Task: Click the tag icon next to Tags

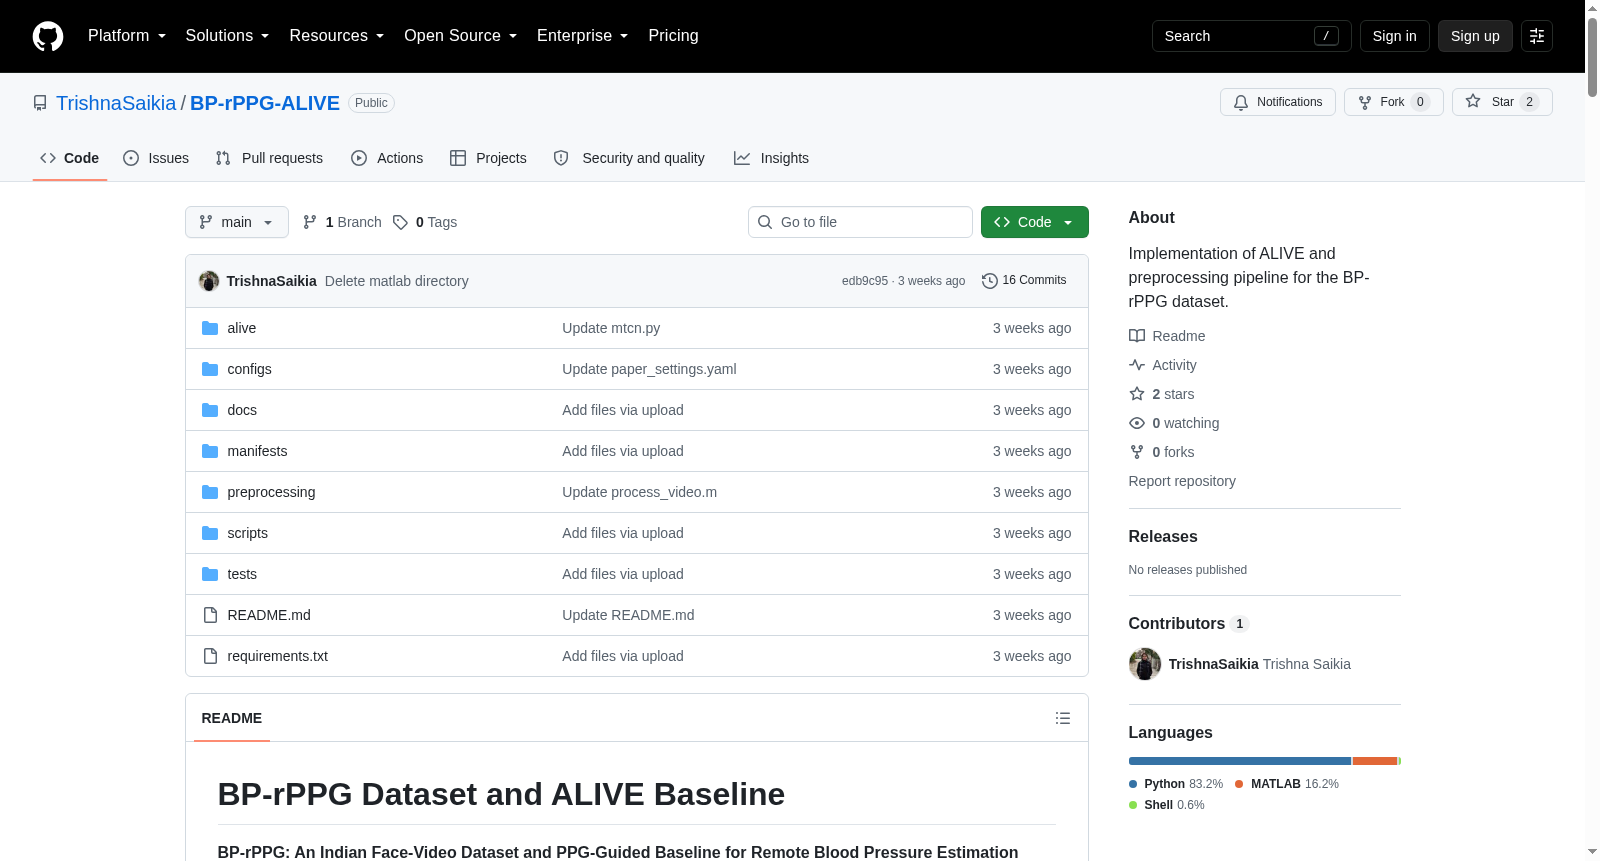Action: point(400,222)
